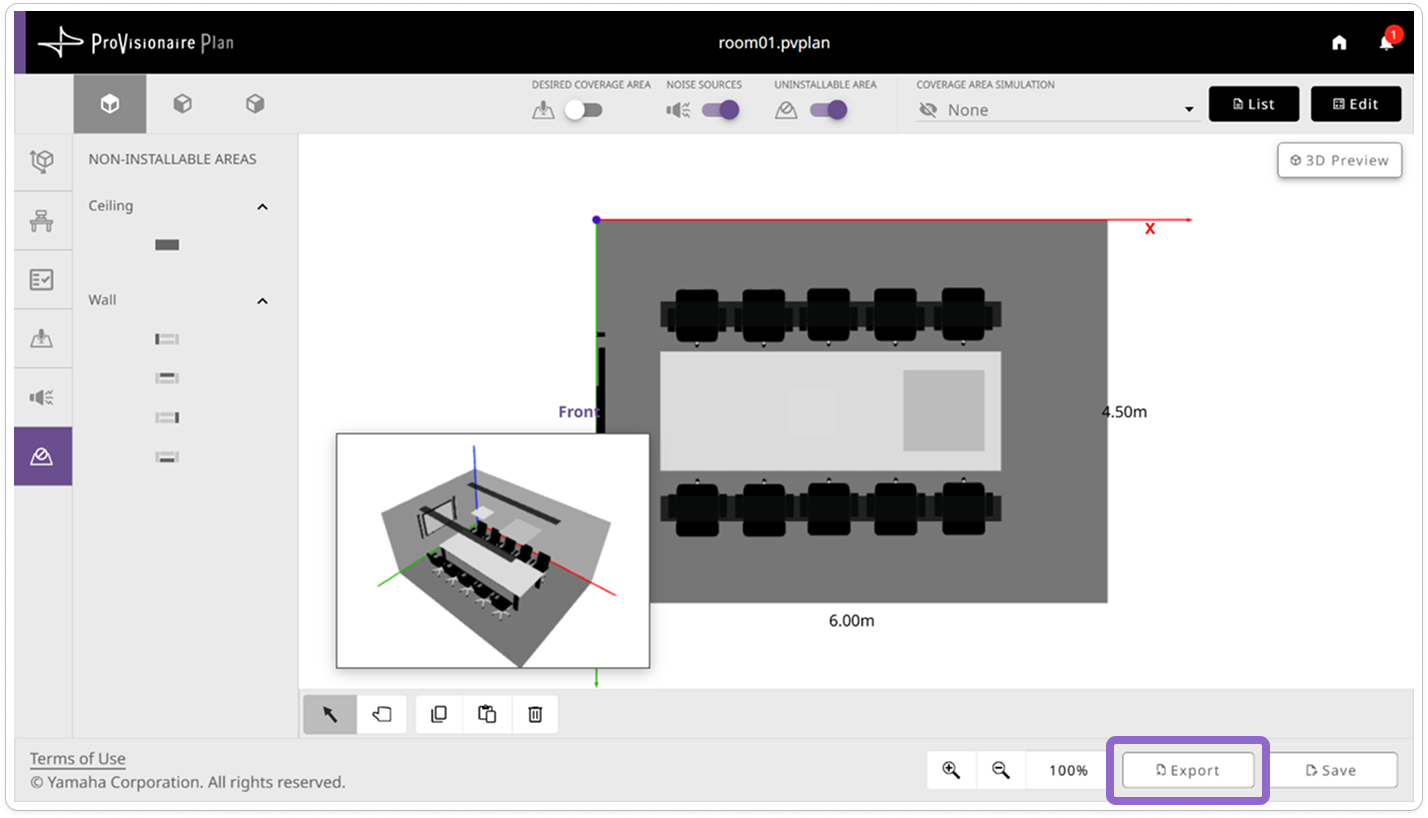
Task: Click the purple Front label
Action: click(578, 412)
